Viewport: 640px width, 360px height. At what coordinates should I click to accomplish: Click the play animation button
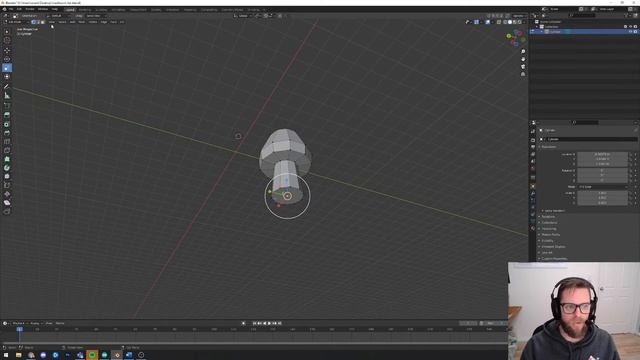[269, 323]
